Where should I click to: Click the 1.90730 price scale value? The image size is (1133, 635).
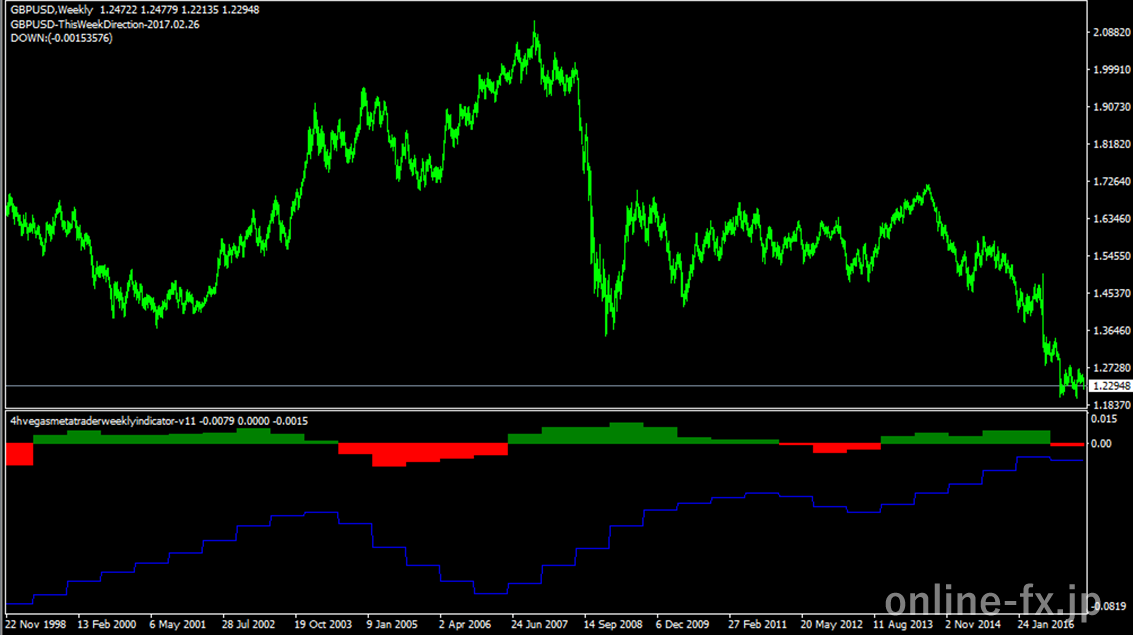pos(1112,107)
